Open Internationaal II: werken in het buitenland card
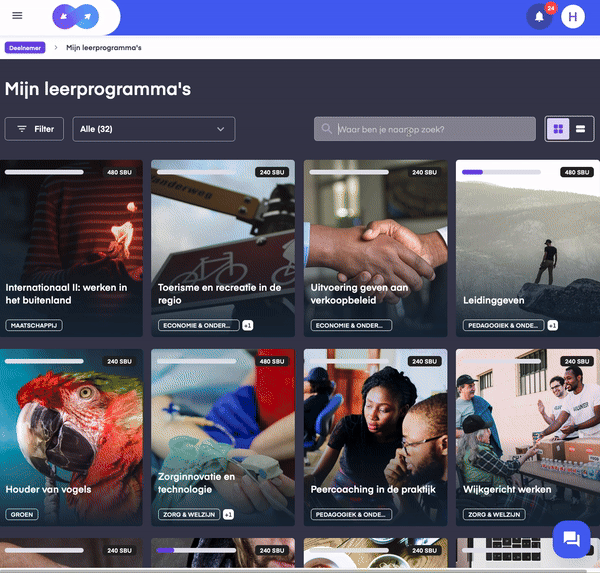 click(x=71, y=248)
